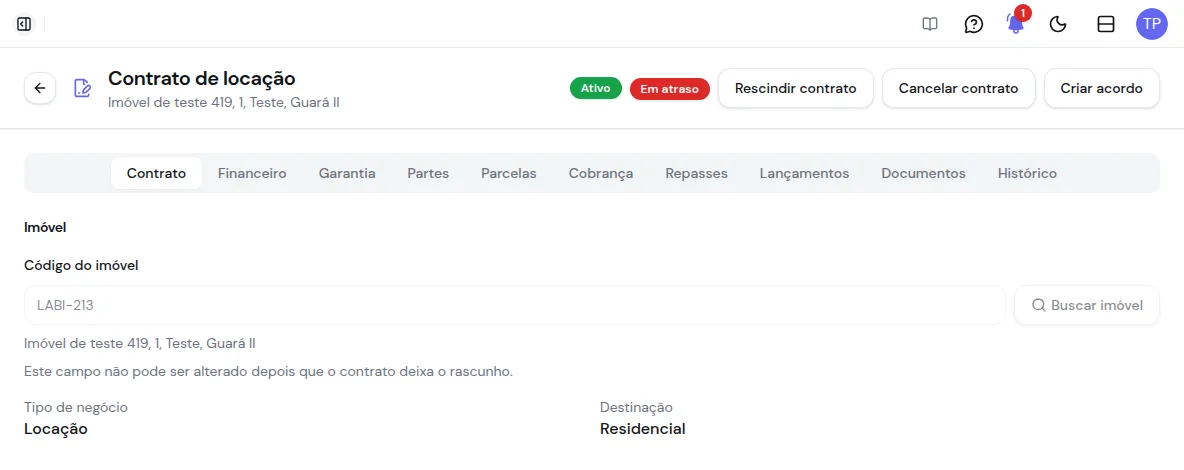Viewport: 1184px width, 470px height.
Task: Open the Garantia tab
Action: [347, 173]
